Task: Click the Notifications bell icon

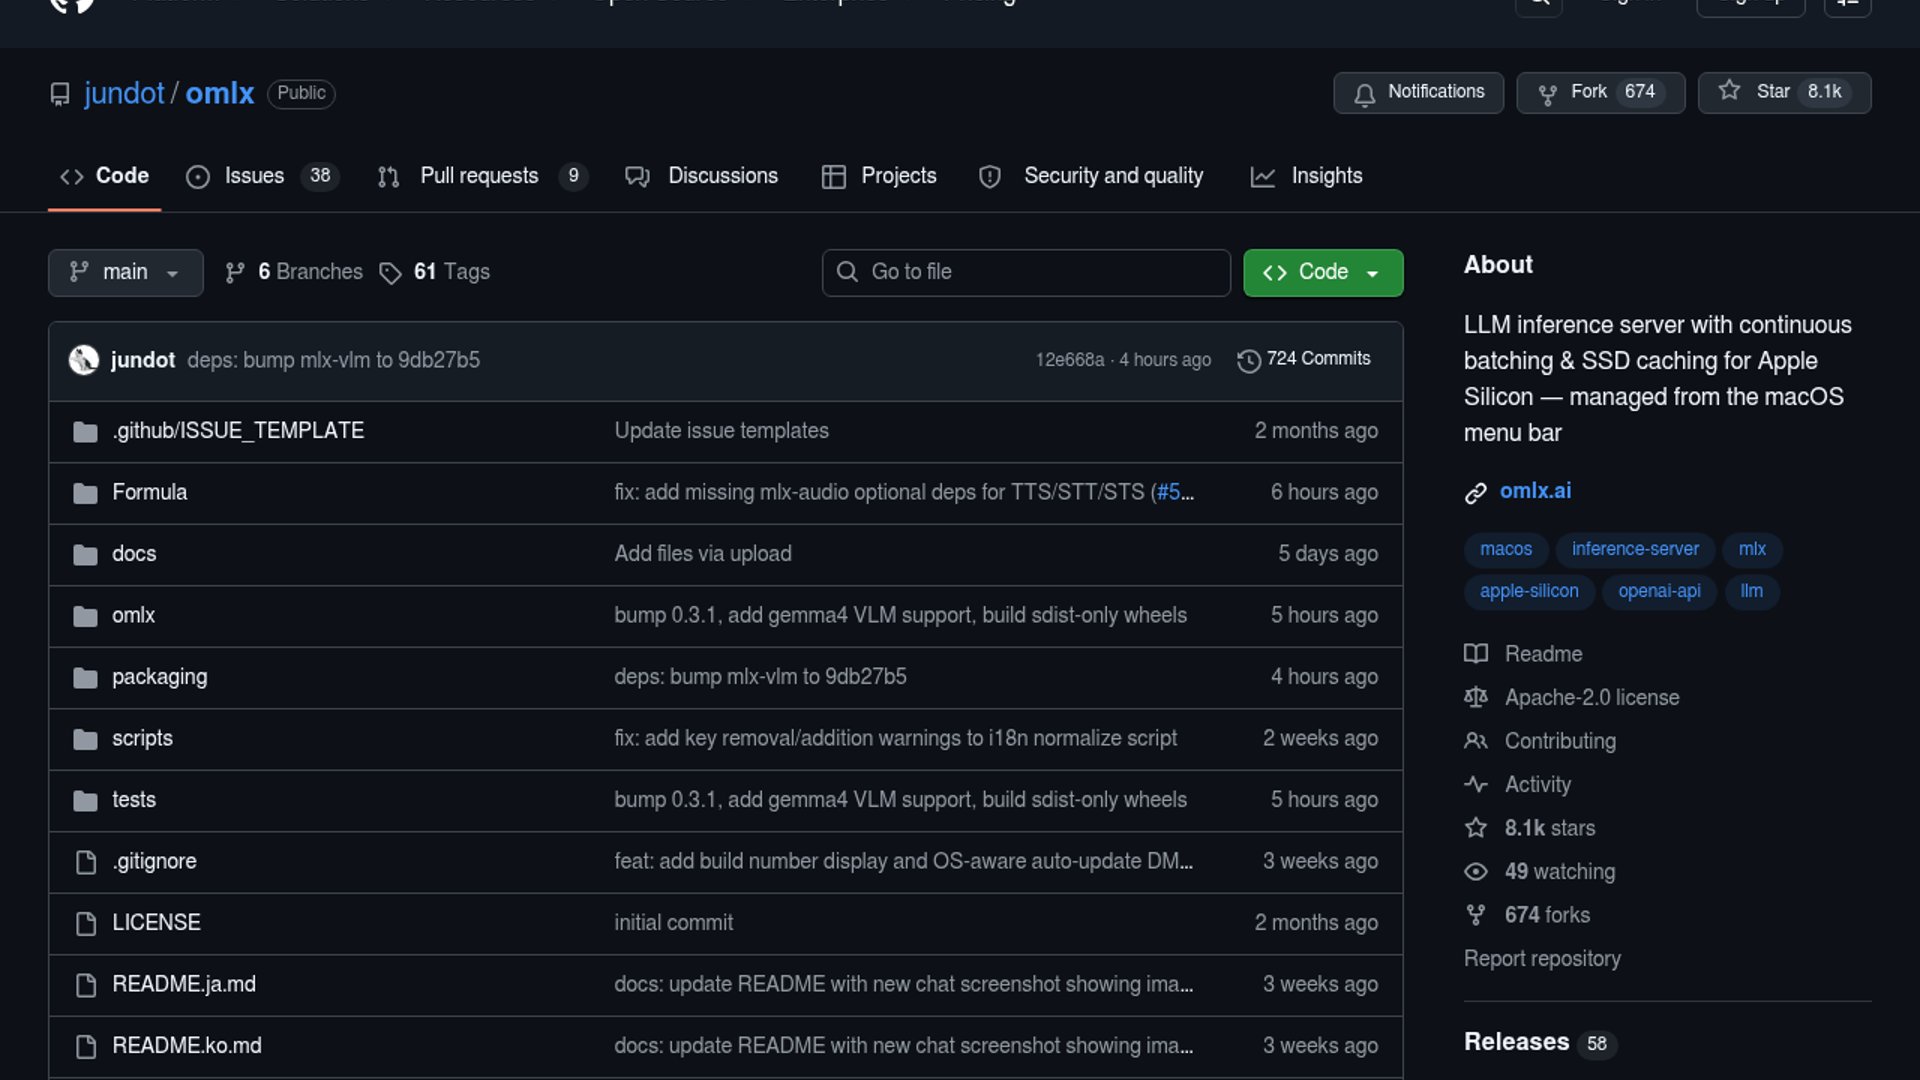Action: [x=1364, y=93]
